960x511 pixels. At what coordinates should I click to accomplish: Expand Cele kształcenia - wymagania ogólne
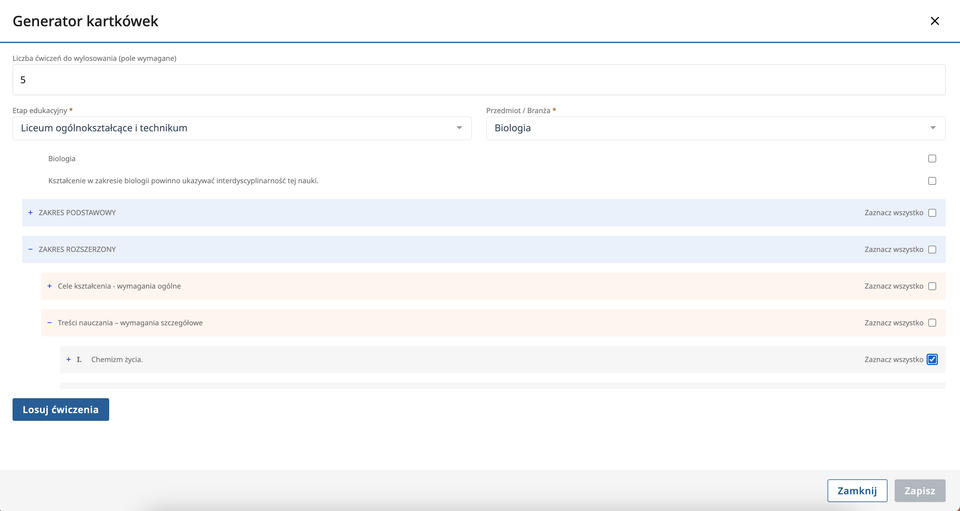[x=49, y=286]
